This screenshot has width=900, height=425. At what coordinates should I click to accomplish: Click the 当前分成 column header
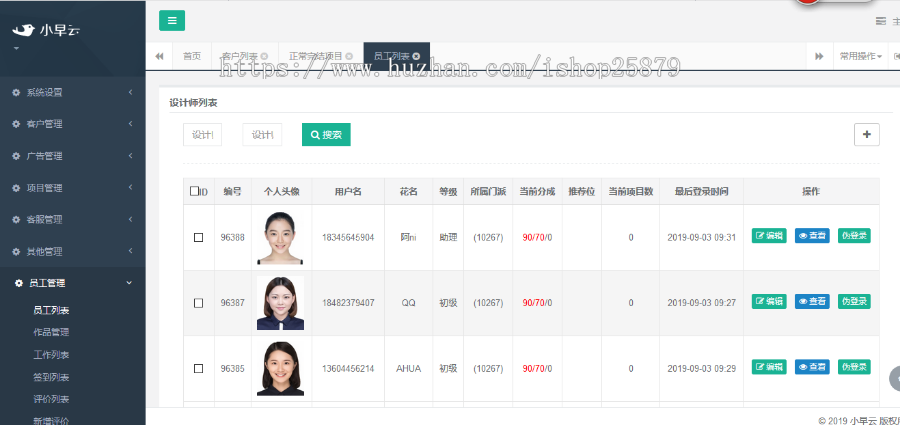click(537, 192)
